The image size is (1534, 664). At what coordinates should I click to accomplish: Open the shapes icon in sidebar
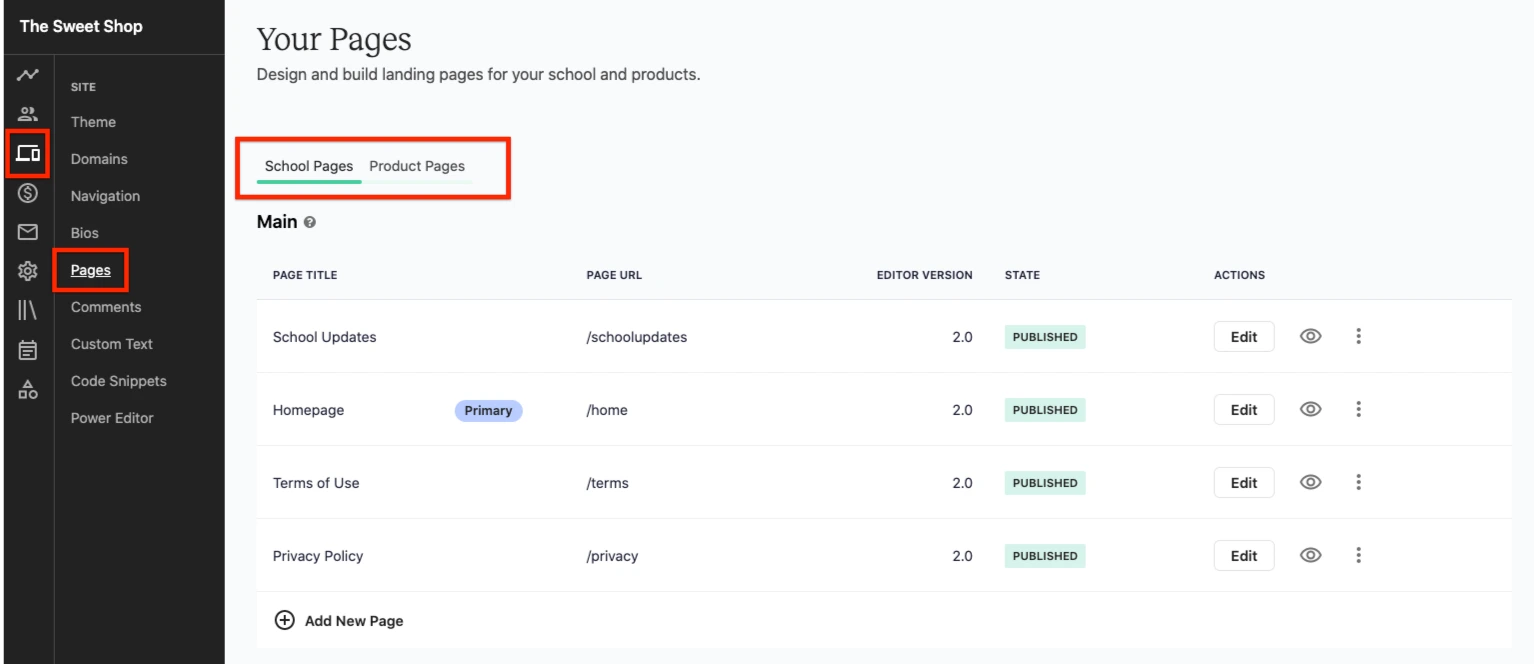pos(28,390)
